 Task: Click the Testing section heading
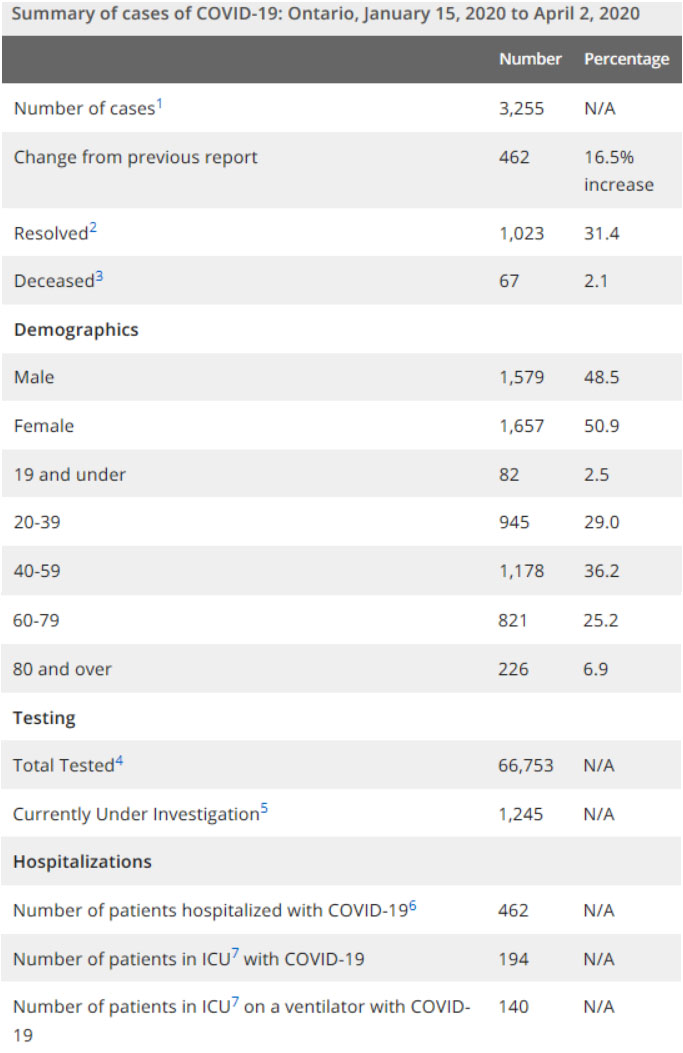tap(44, 718)
